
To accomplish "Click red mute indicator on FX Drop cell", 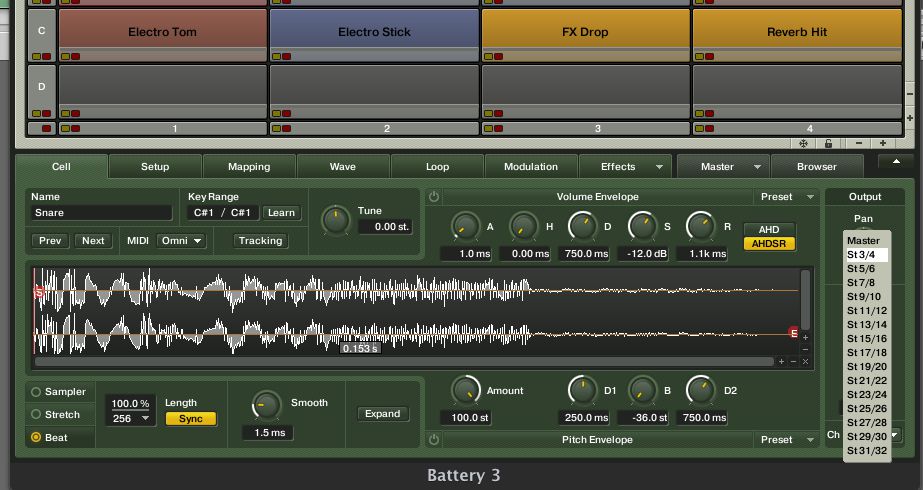I will pyautogui.click(x=498, y=57).
